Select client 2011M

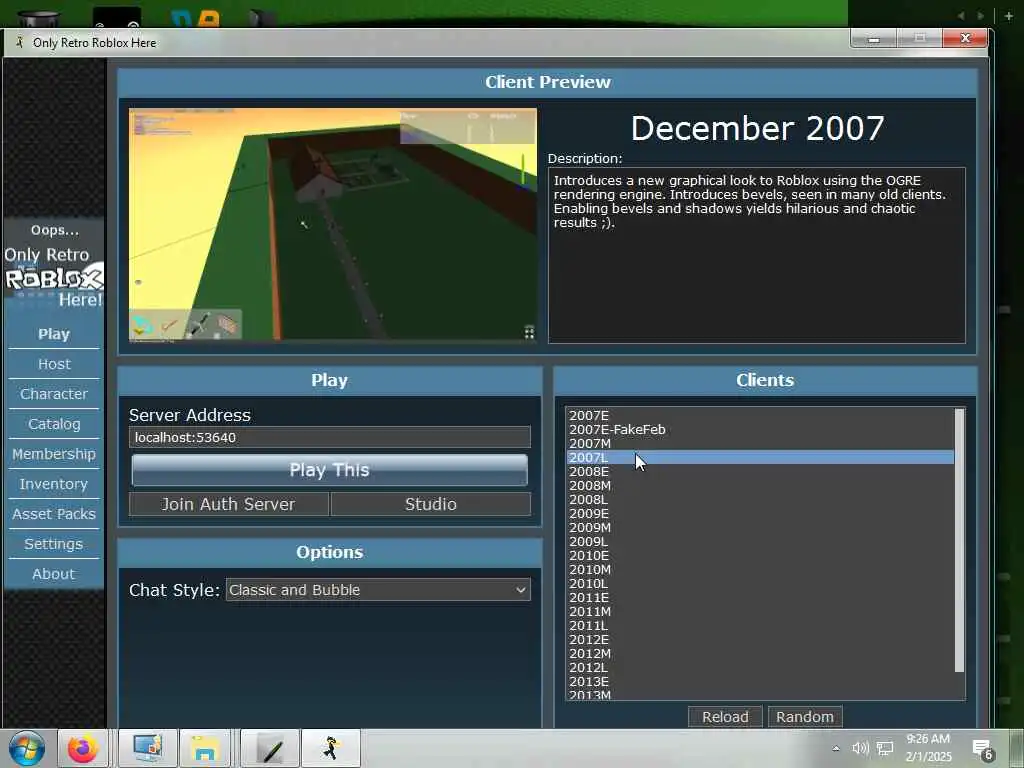(x=760, y=611)
